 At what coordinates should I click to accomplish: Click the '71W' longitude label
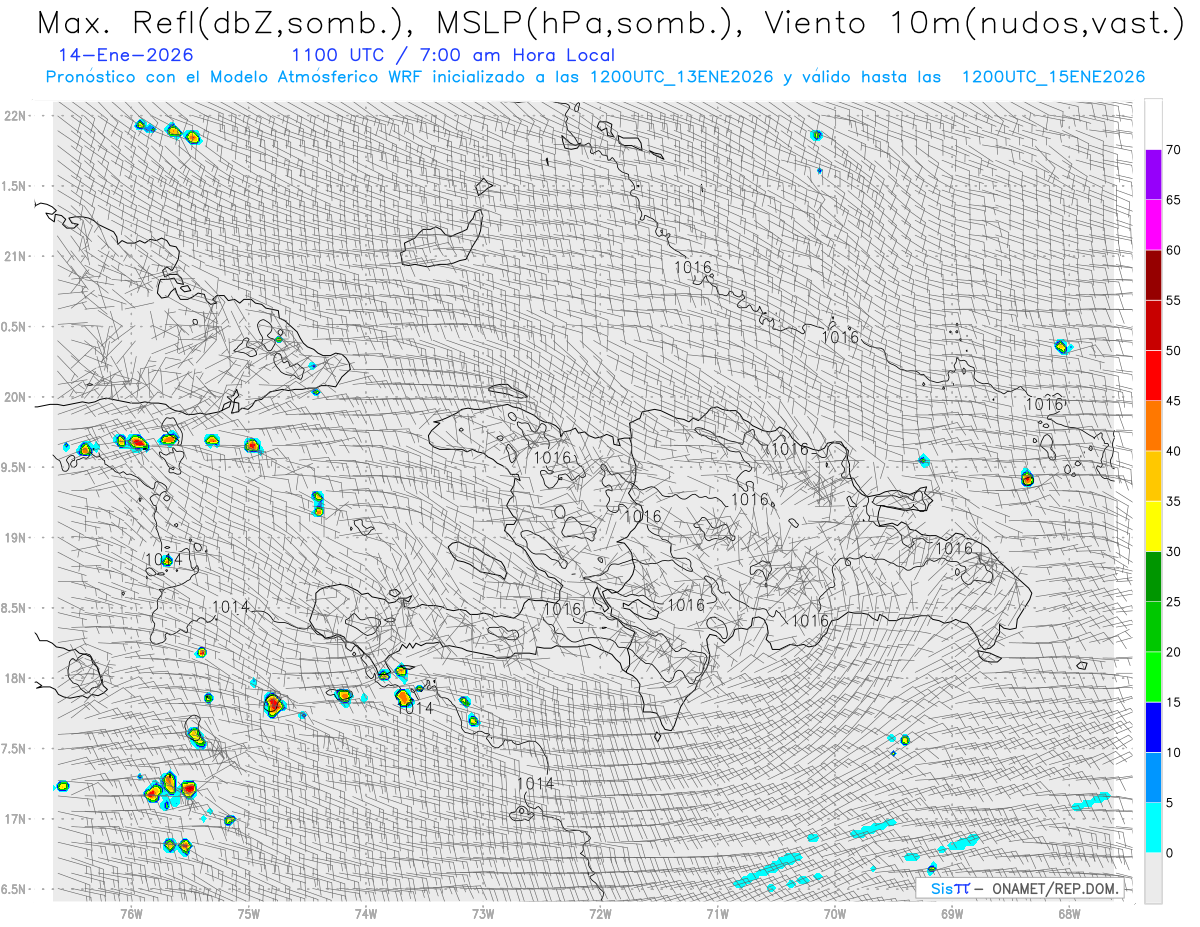[x=717, y=913]
